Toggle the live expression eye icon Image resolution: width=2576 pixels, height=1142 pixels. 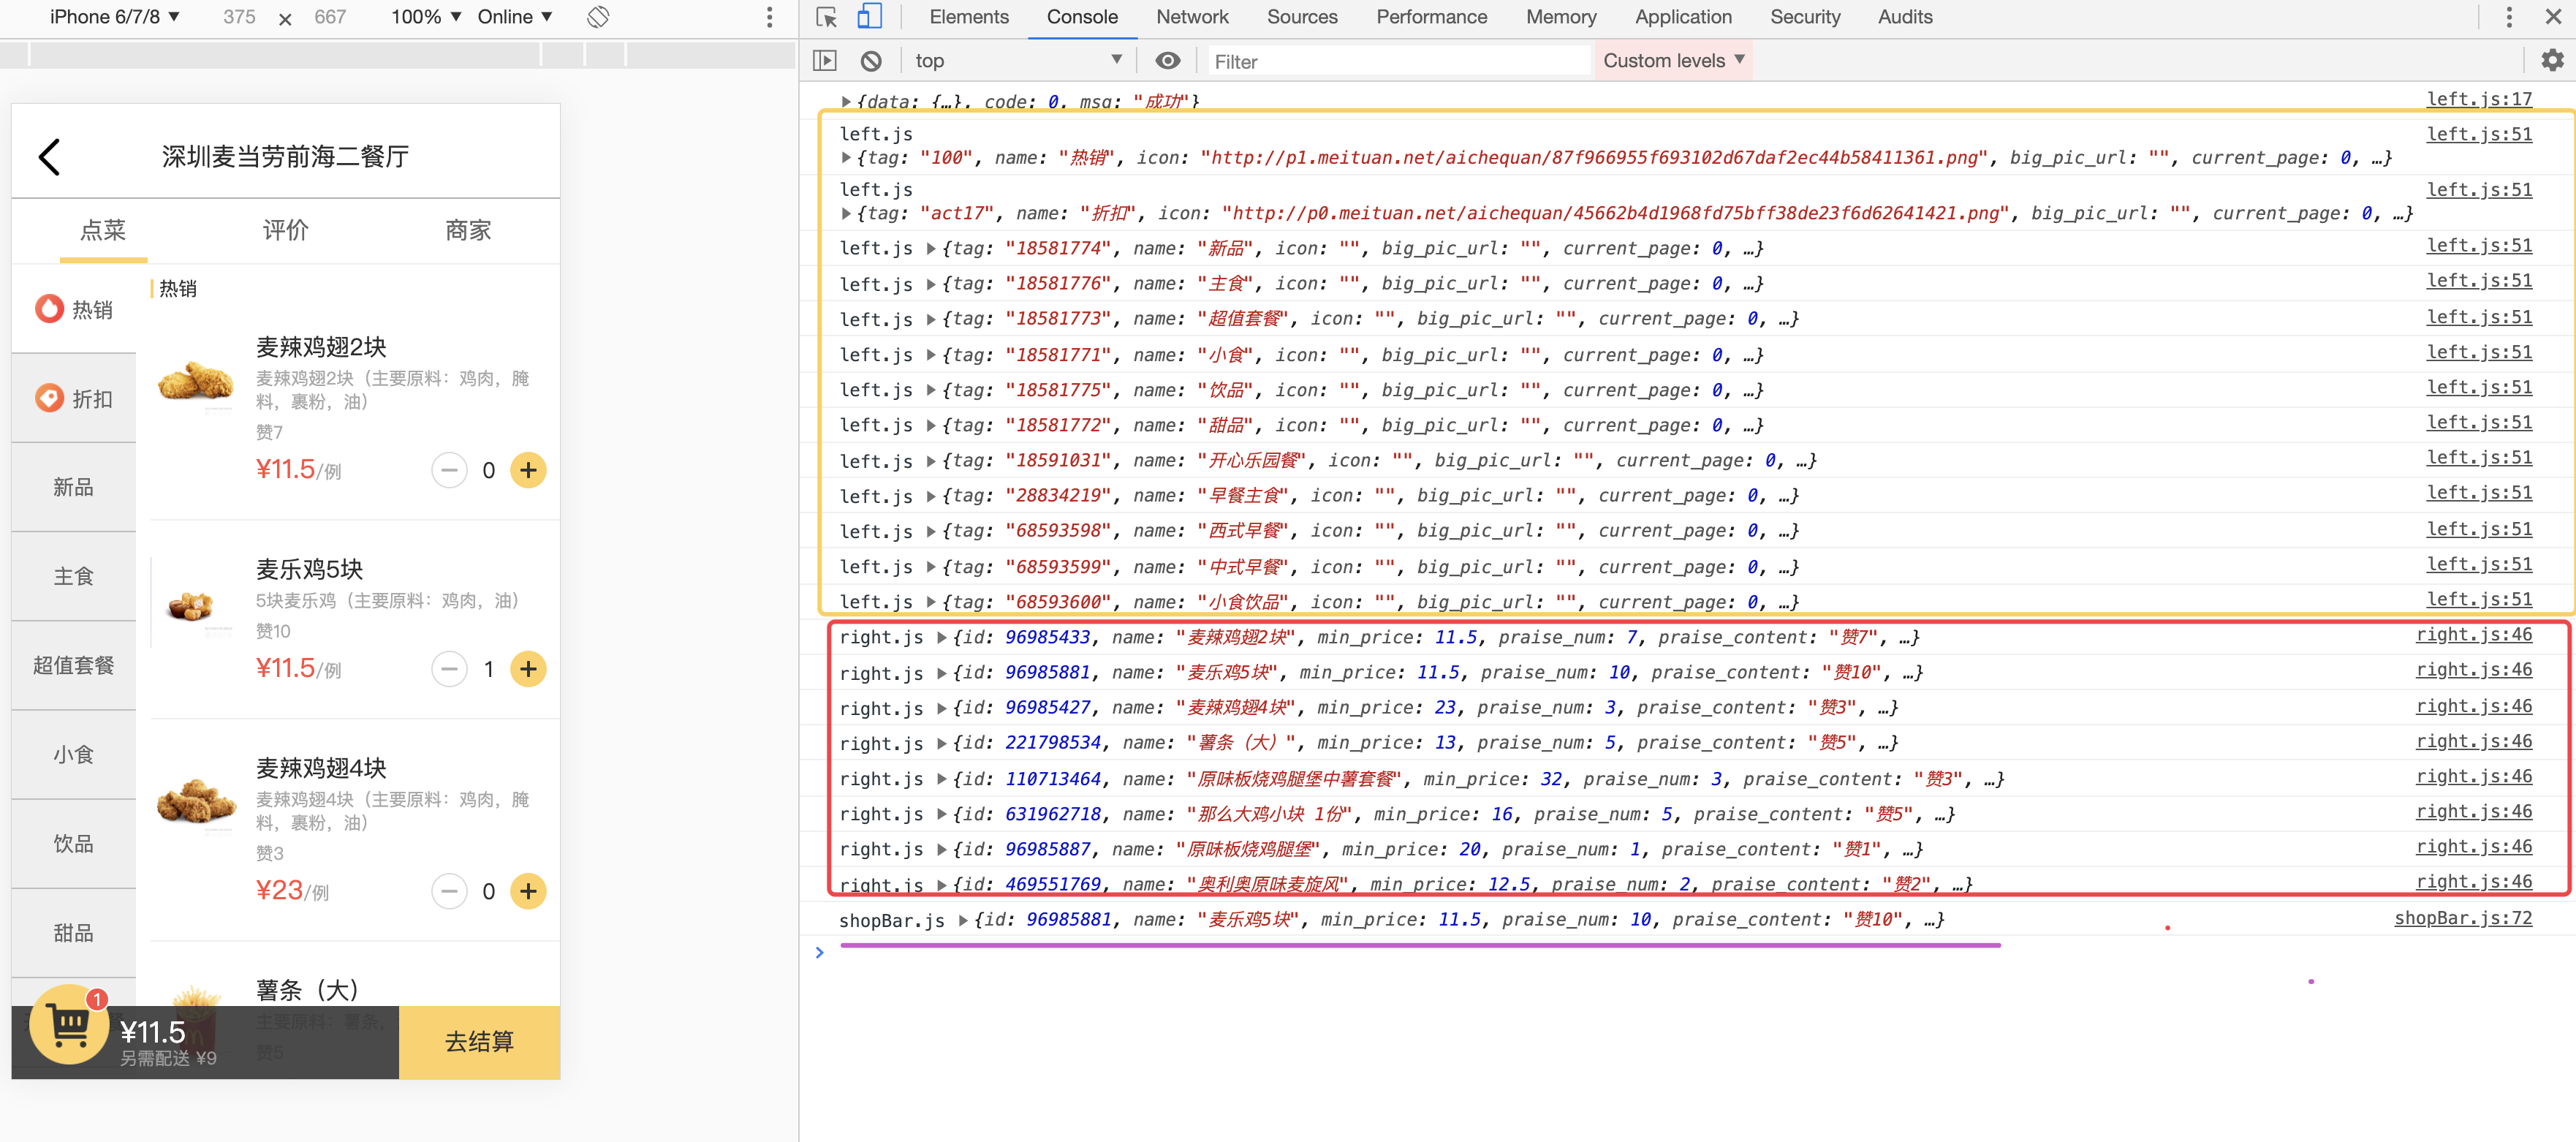point(1167,61)
